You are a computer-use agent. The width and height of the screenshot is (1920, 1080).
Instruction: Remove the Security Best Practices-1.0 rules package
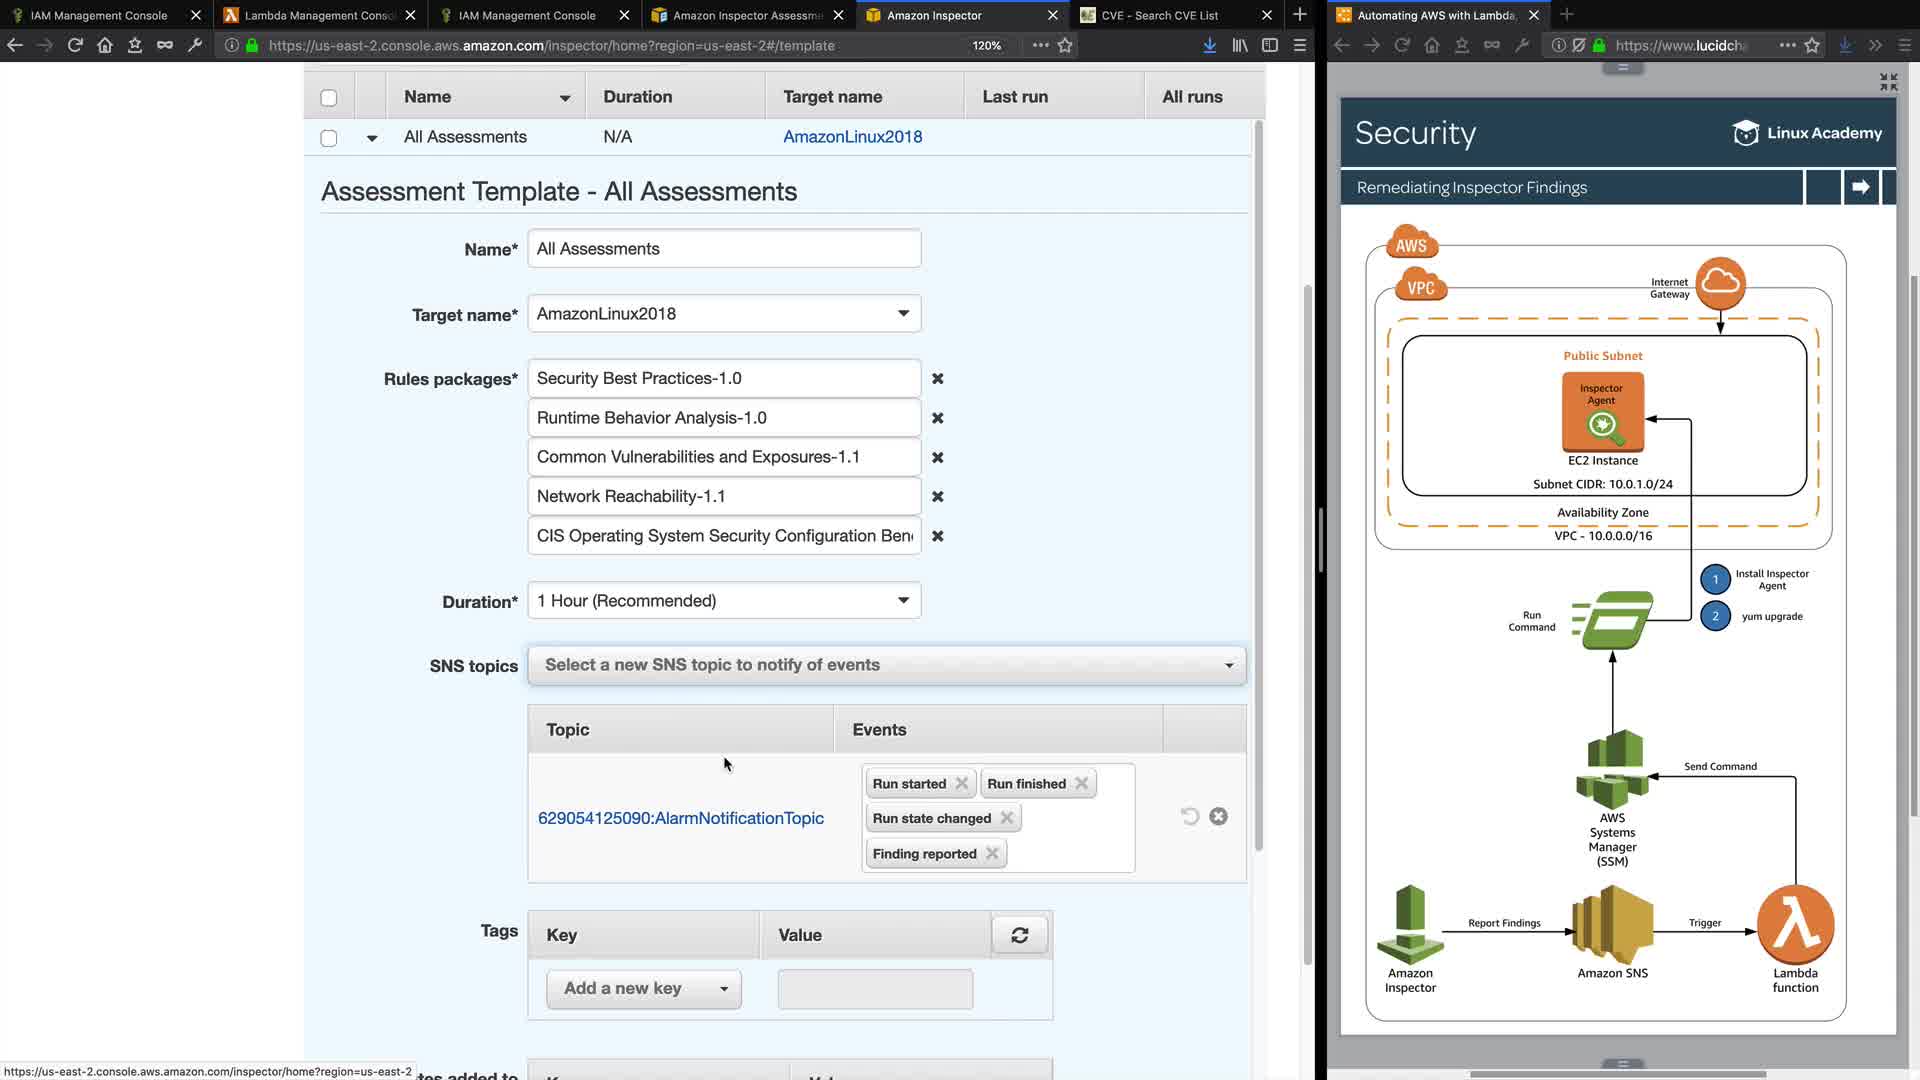point(937,379)
